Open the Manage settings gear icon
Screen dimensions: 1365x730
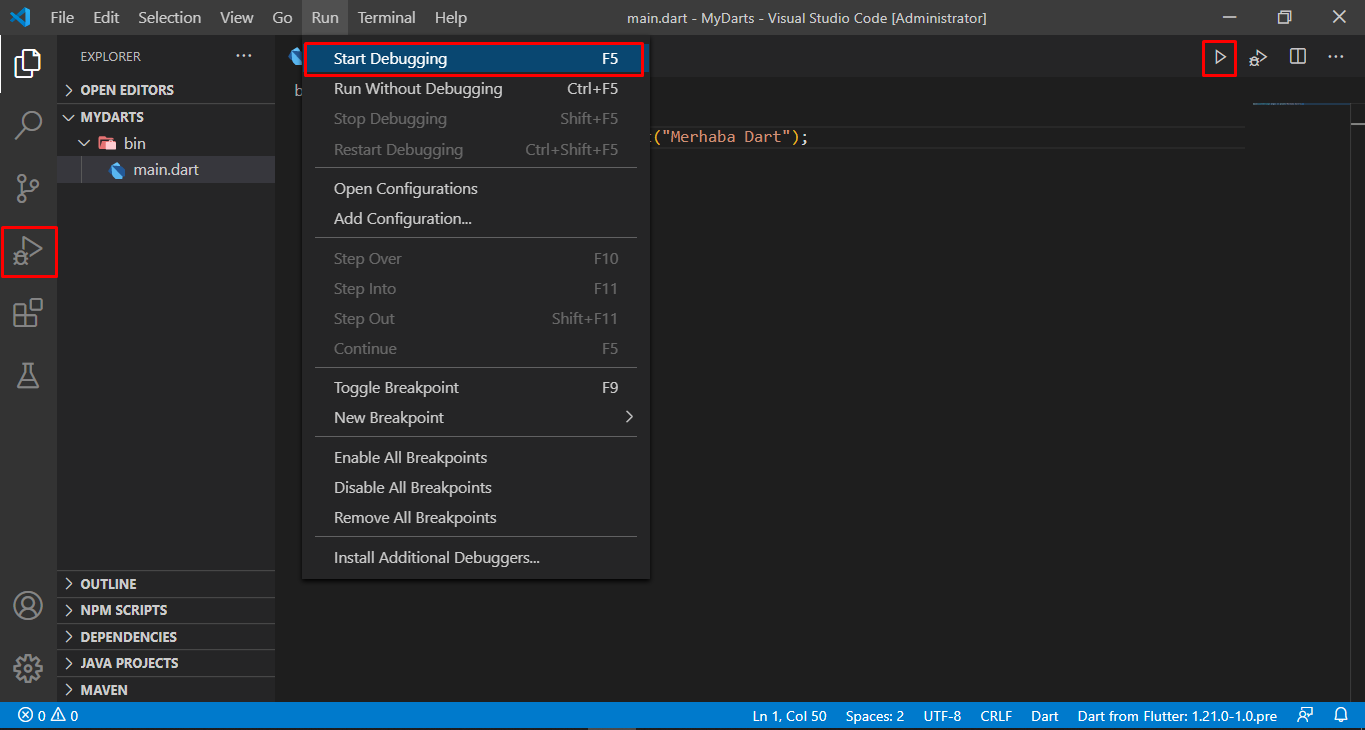point(28,668)
